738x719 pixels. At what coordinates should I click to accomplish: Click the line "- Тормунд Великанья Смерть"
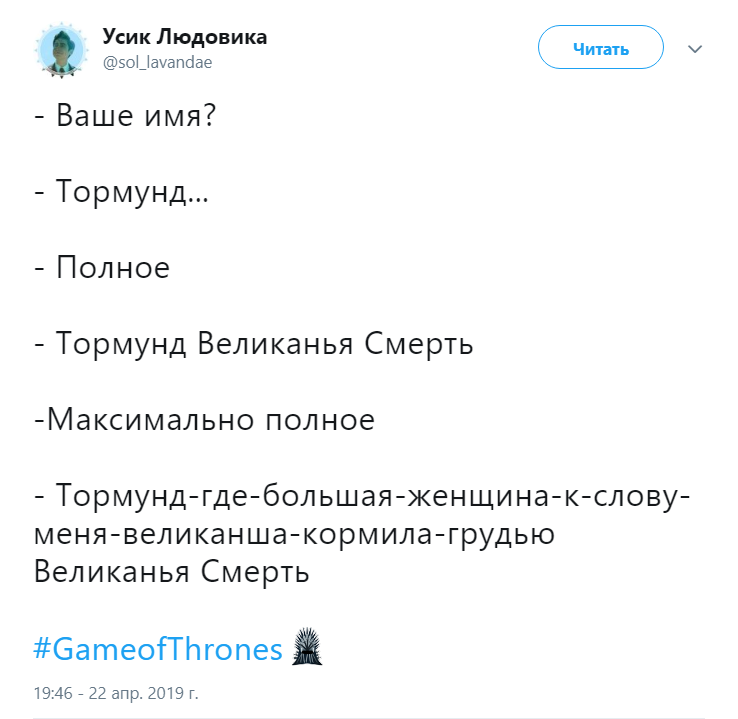[x=253, y=344]
